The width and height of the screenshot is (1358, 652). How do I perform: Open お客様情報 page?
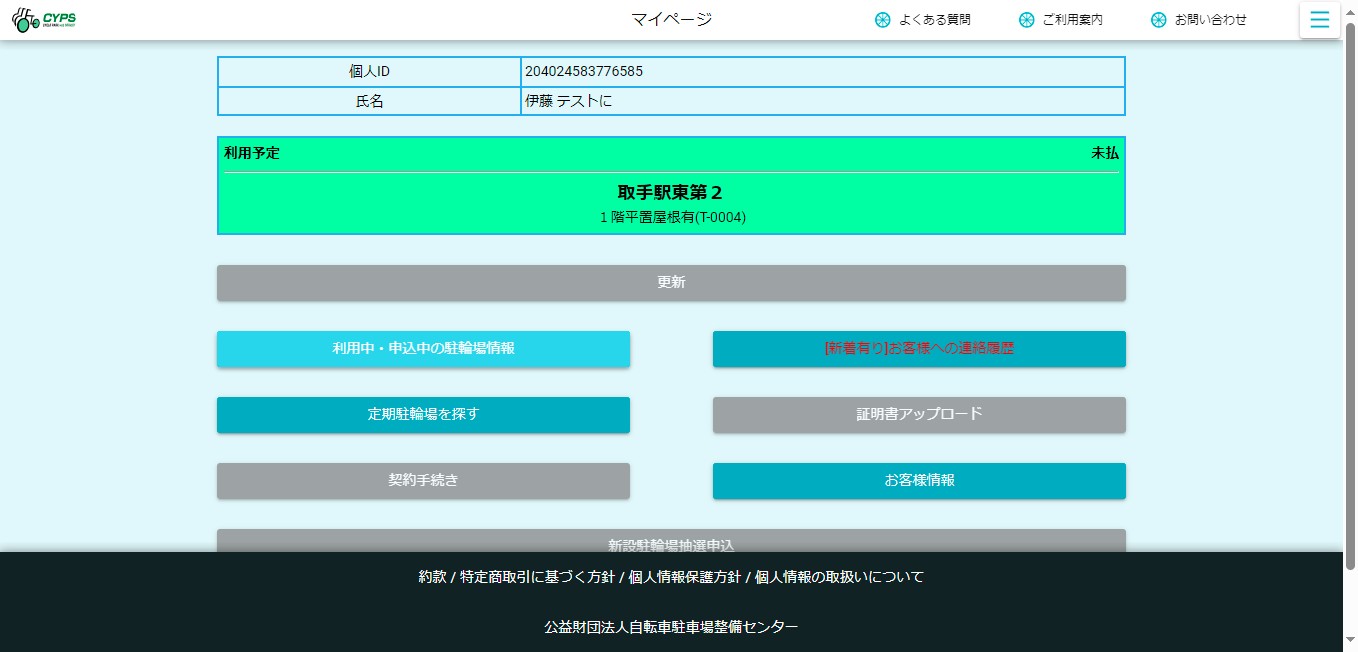tap(919, 481)
